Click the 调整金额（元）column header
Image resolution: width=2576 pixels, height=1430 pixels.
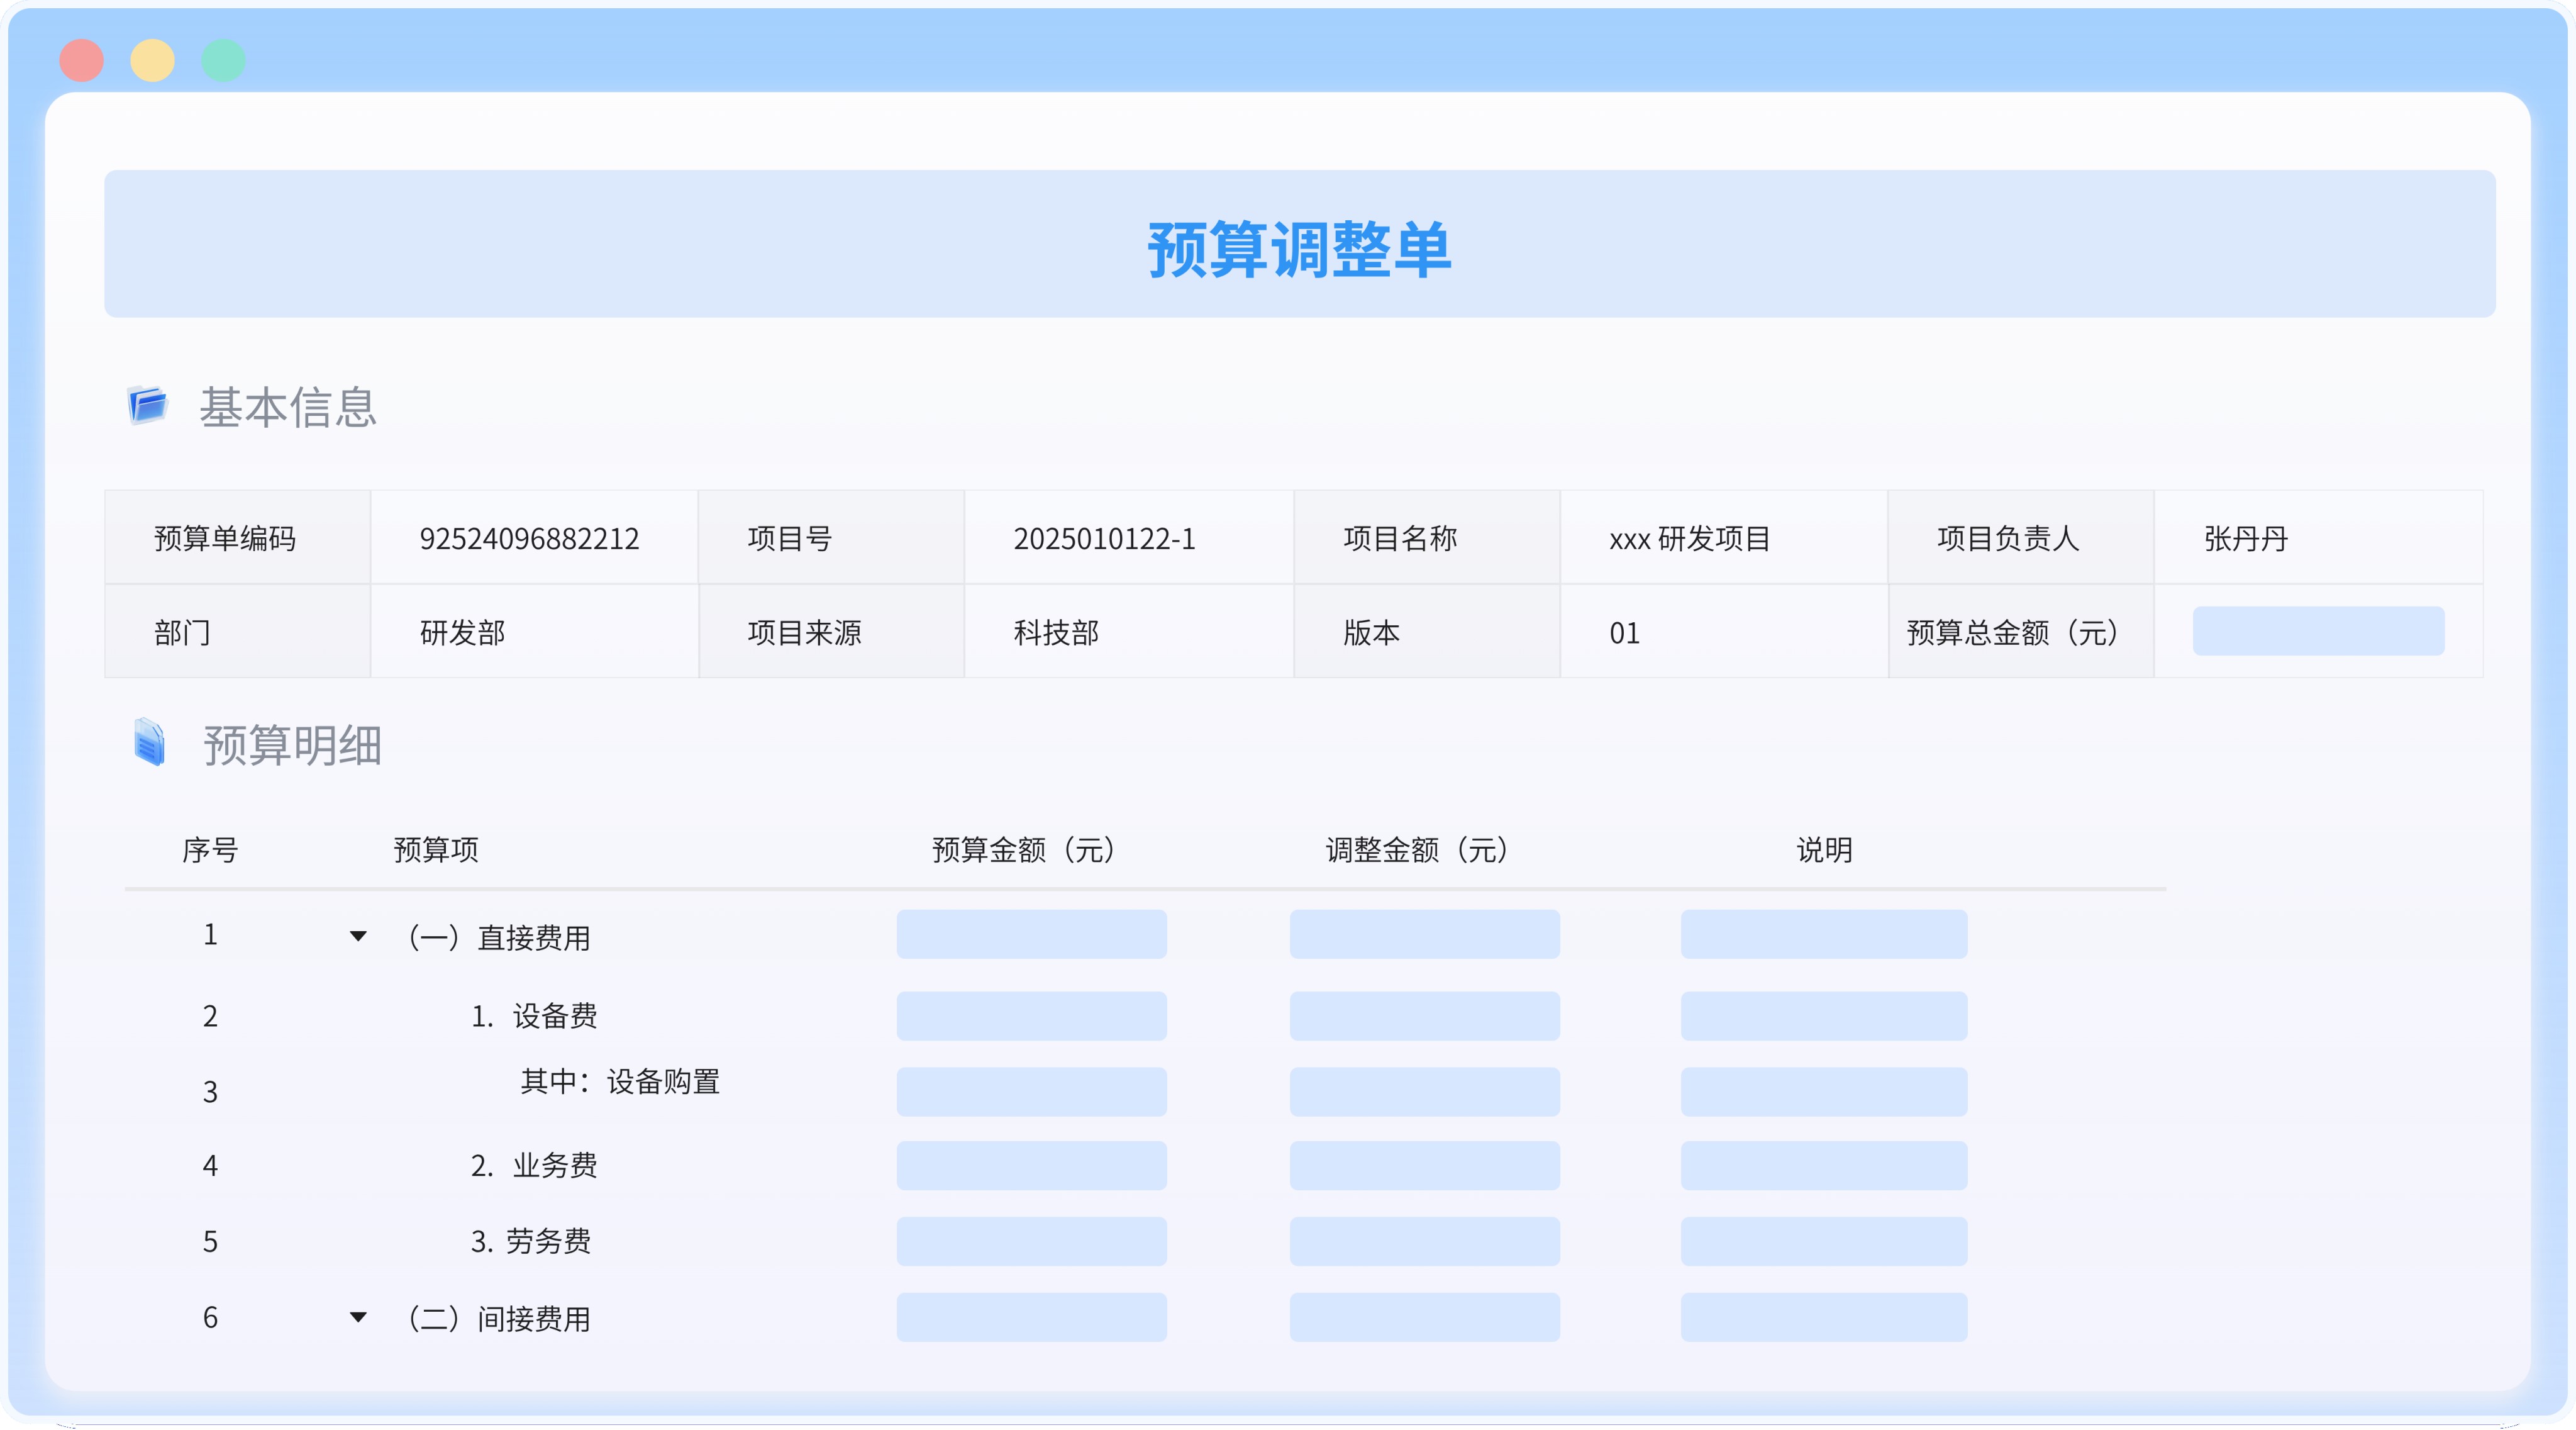[x=1418, y=850]
